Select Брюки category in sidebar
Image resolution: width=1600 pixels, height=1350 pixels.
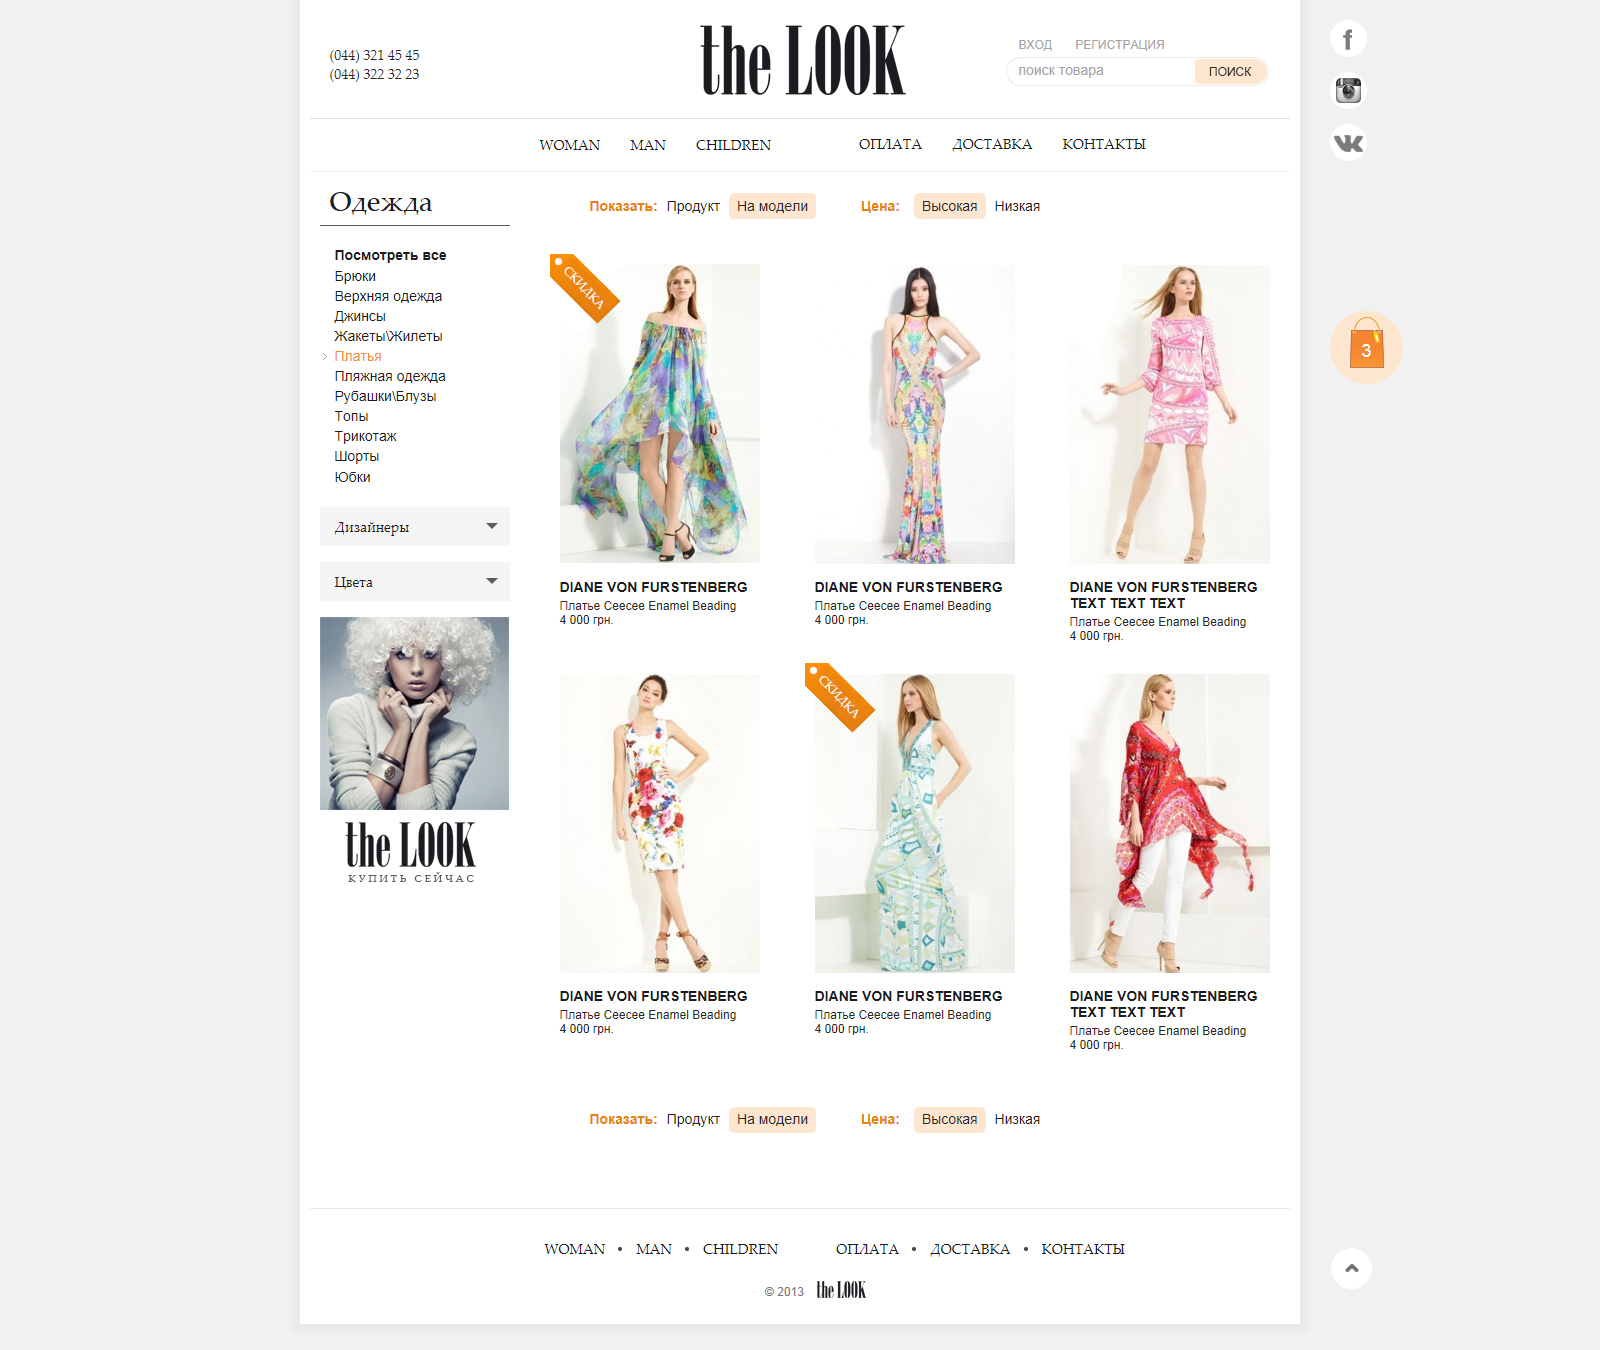[x=355, y=276]
